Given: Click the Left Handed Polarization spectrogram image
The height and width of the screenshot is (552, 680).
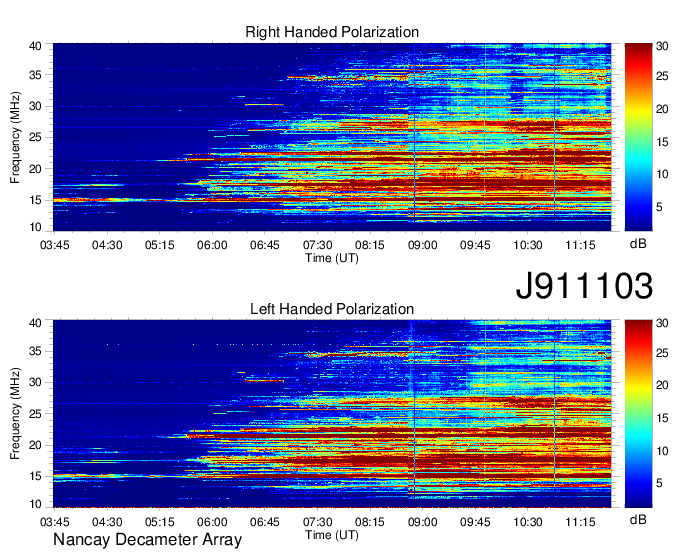Looking at the screenshot, I should pyautogui.click(x=332, y=414).
